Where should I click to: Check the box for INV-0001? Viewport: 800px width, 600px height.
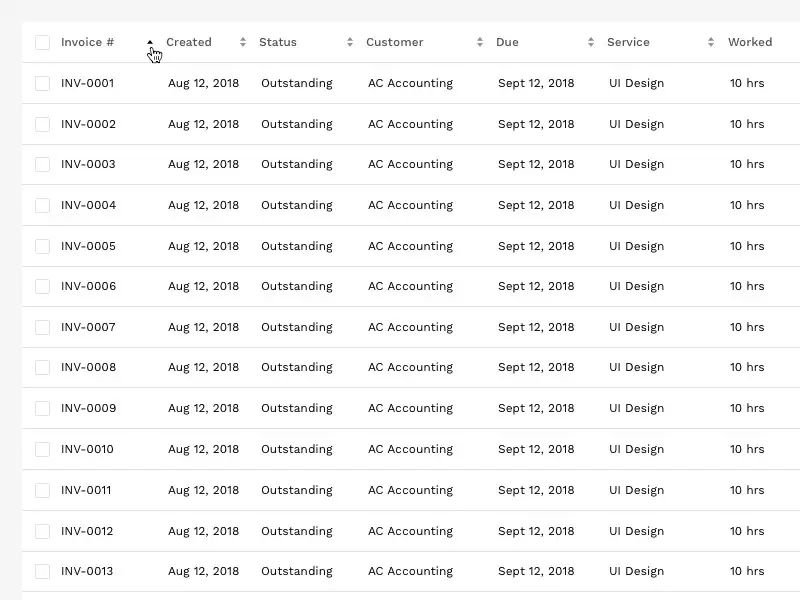click(x=42, y=83)
